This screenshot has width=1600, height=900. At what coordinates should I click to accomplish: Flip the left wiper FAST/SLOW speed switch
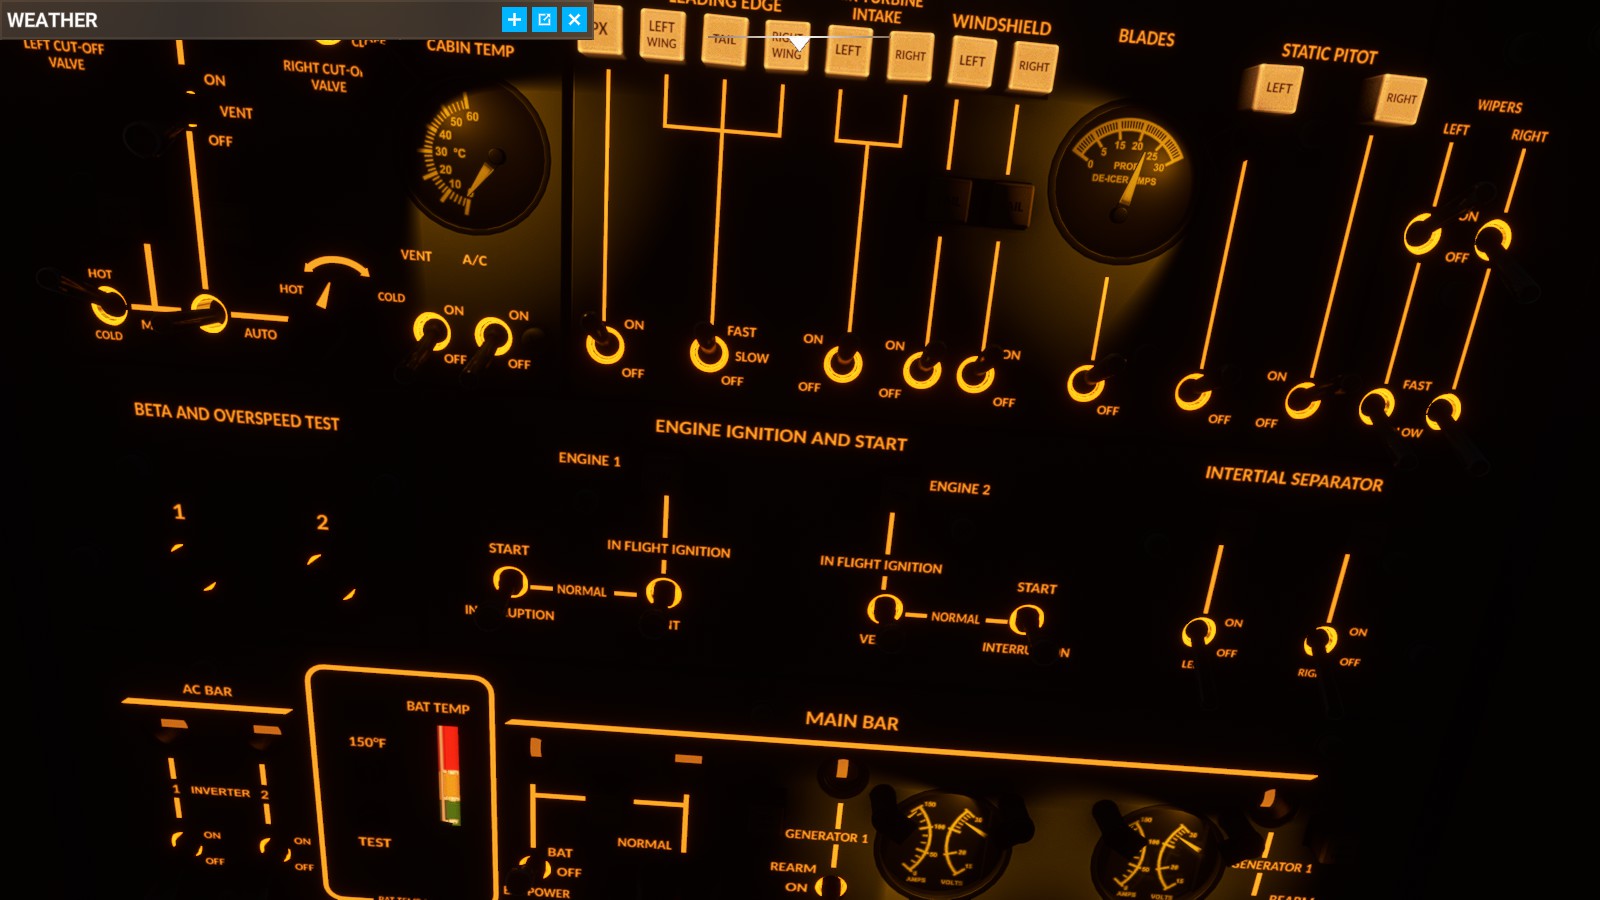pyautogui.click(x=1376, y=406)
